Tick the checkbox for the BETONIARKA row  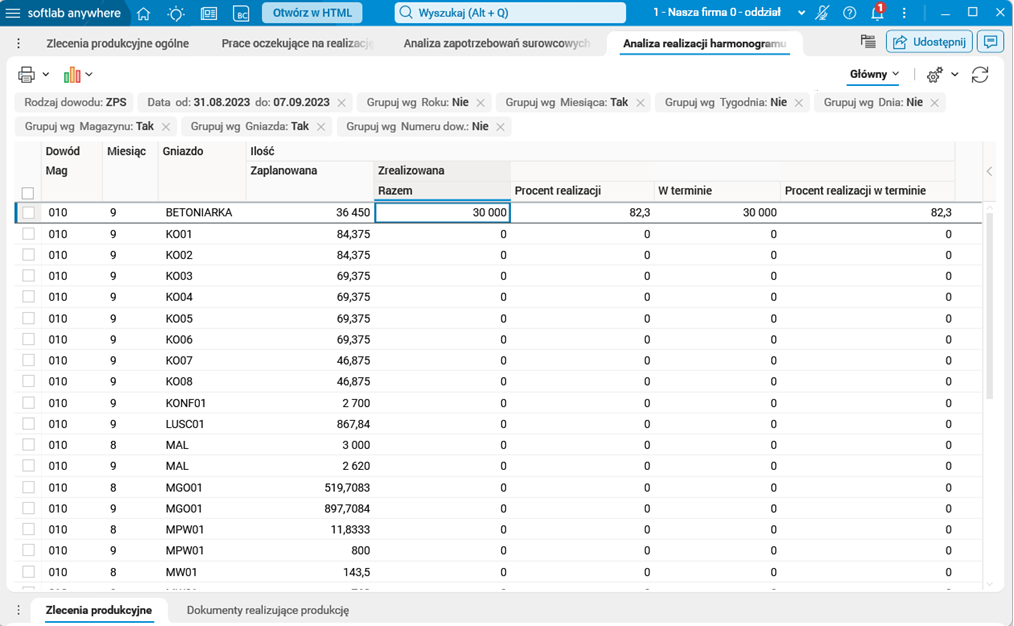28,213
